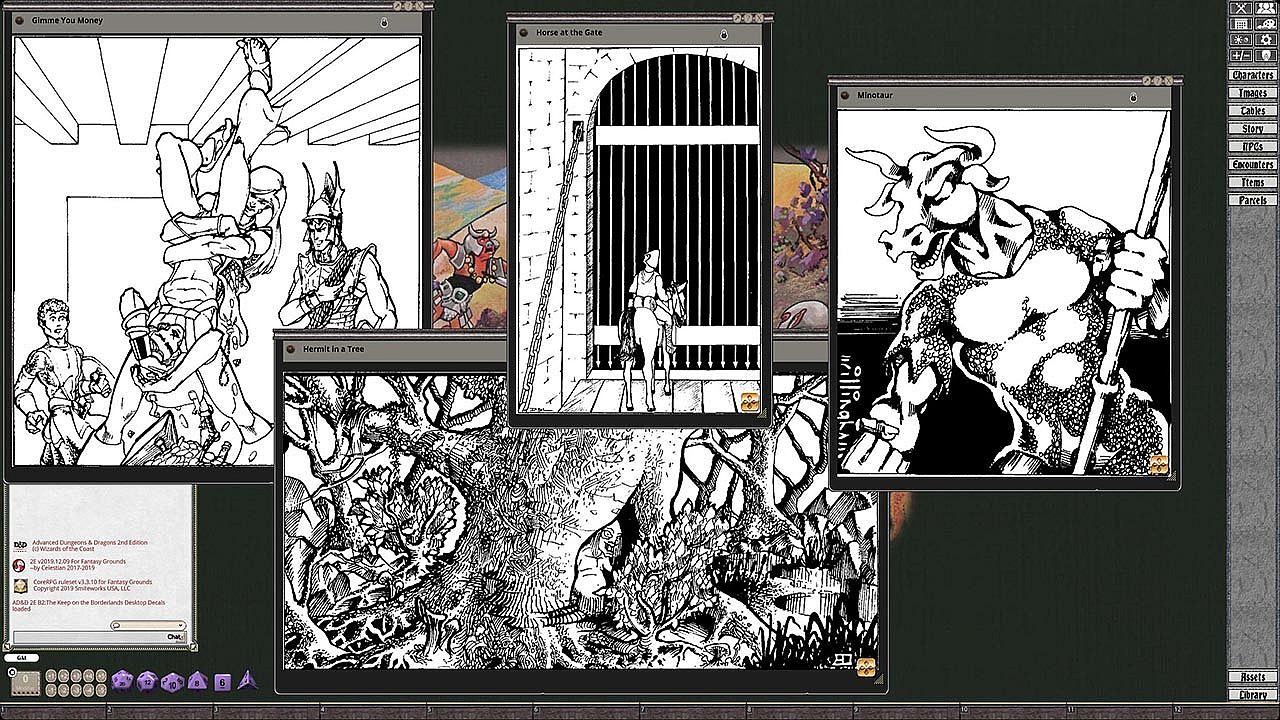
Task: Click the Horse at the Gate corner size icon
Action: pyautogui.click(x=750, y=402)
